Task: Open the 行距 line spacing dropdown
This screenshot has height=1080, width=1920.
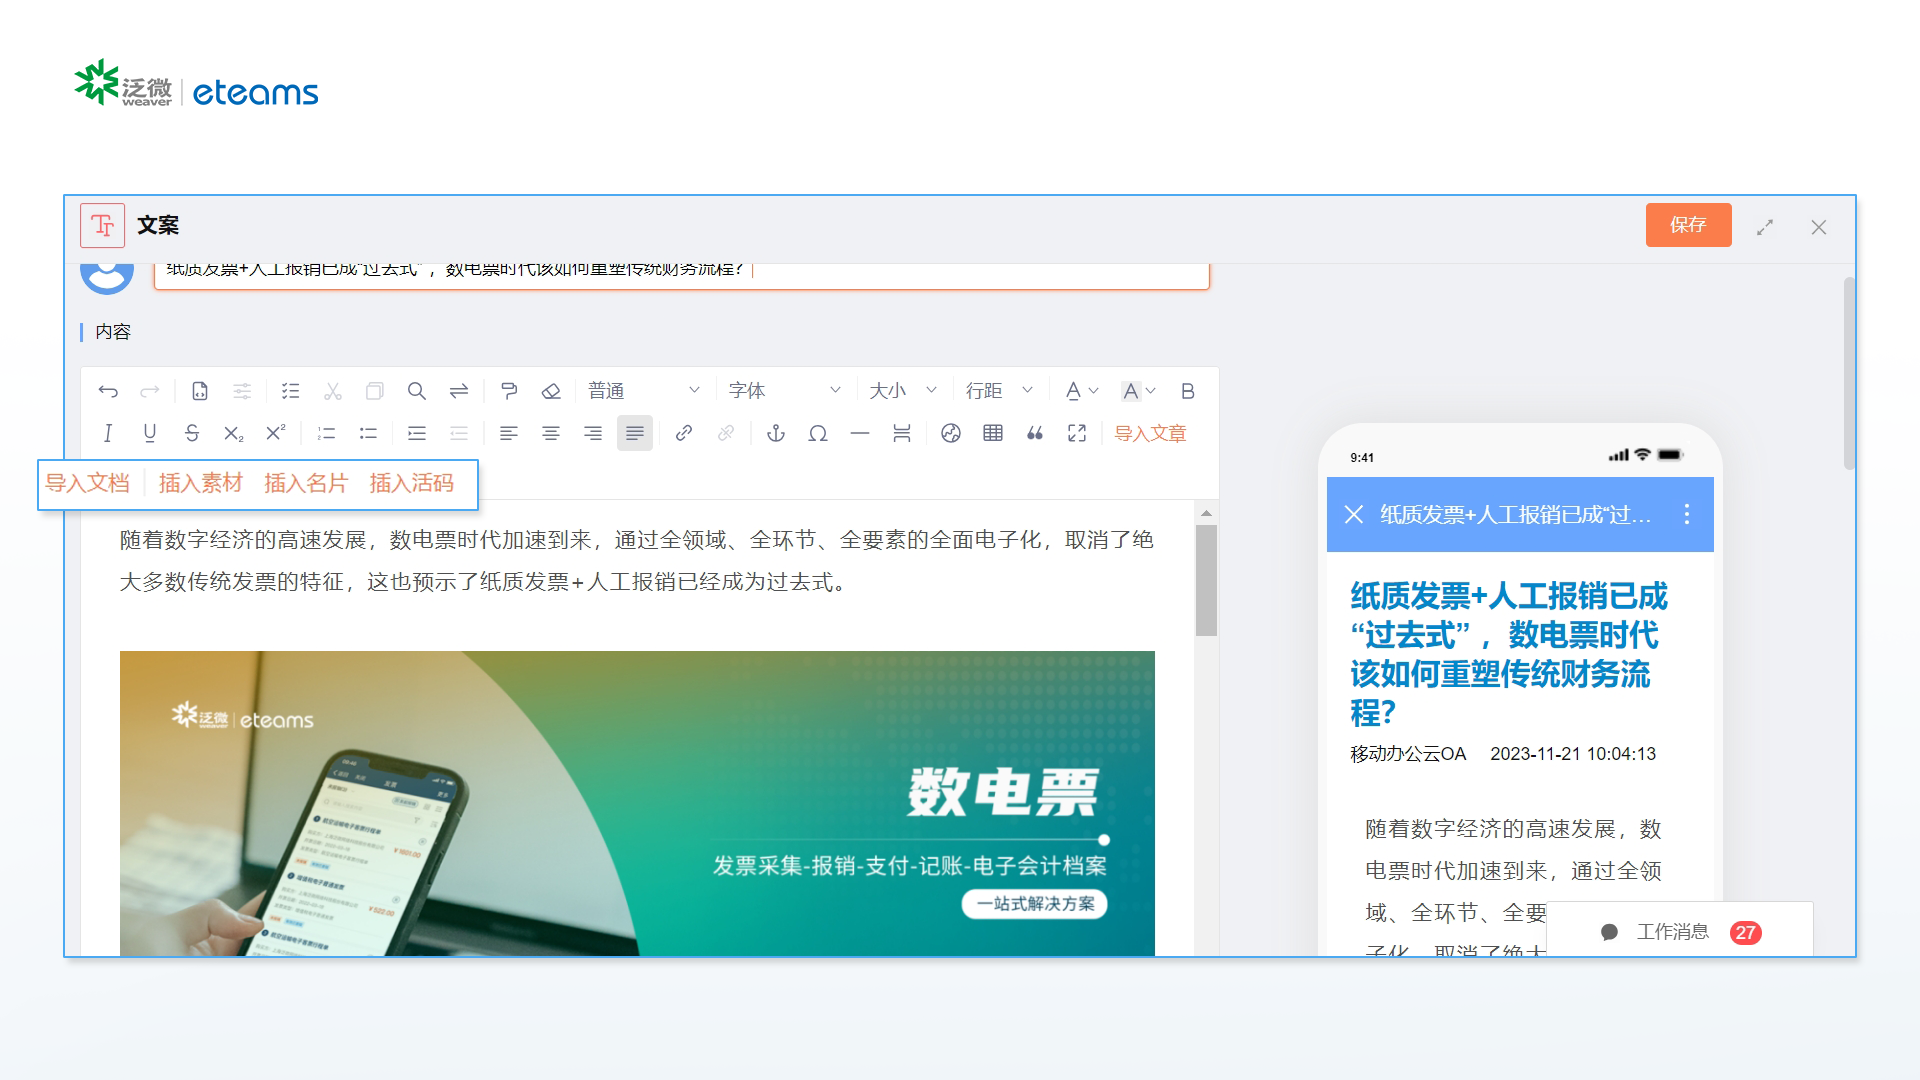Action: (999, 391)
